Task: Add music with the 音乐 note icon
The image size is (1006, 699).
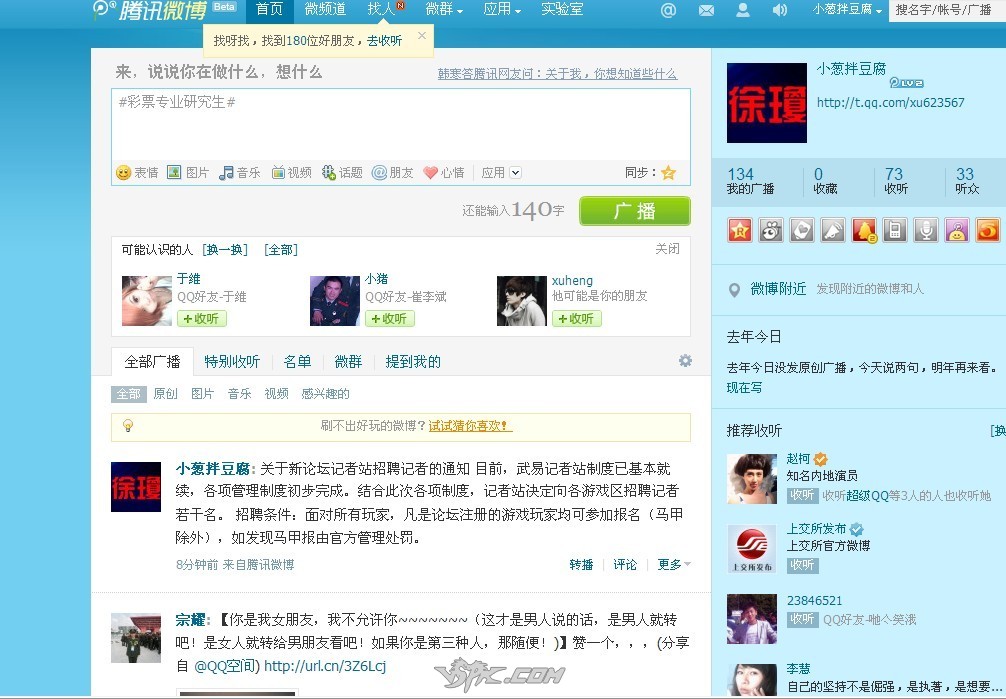Action: click(x=226, y=173)
